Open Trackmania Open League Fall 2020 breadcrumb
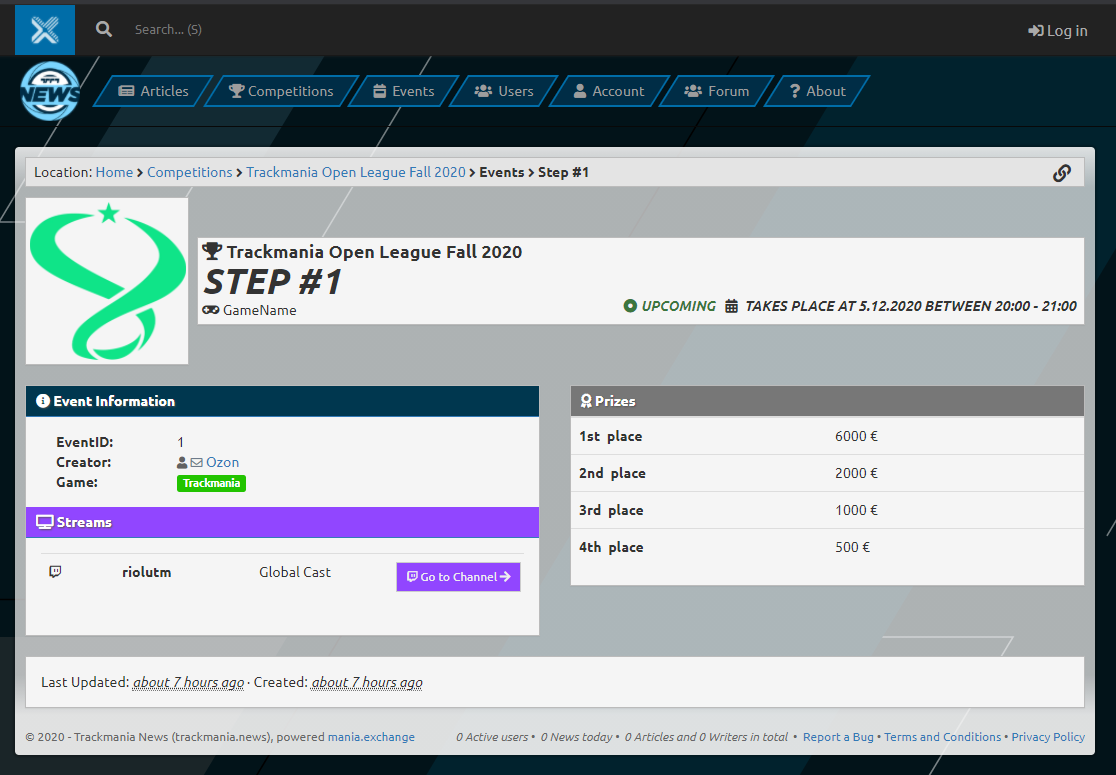Viewport: 1116px width, 775px height. point(356,172)
